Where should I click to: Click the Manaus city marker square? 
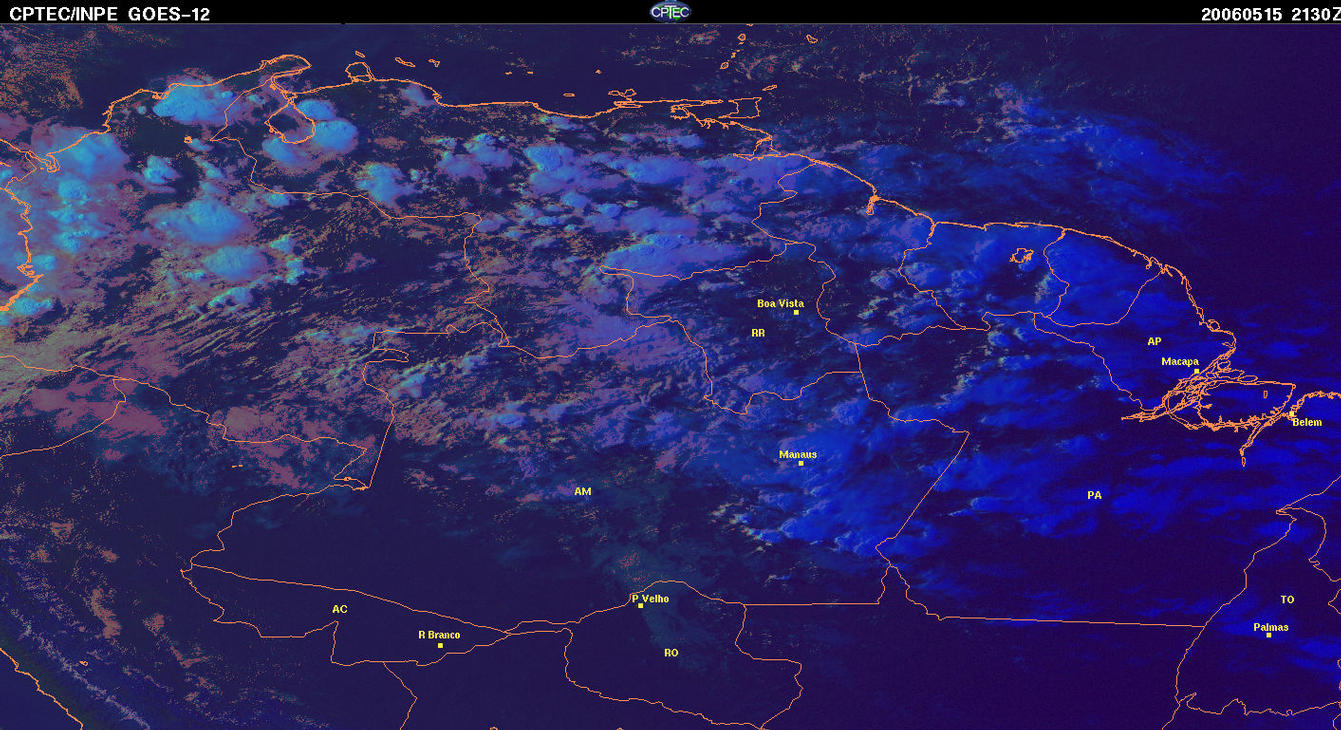pos(801,463)
